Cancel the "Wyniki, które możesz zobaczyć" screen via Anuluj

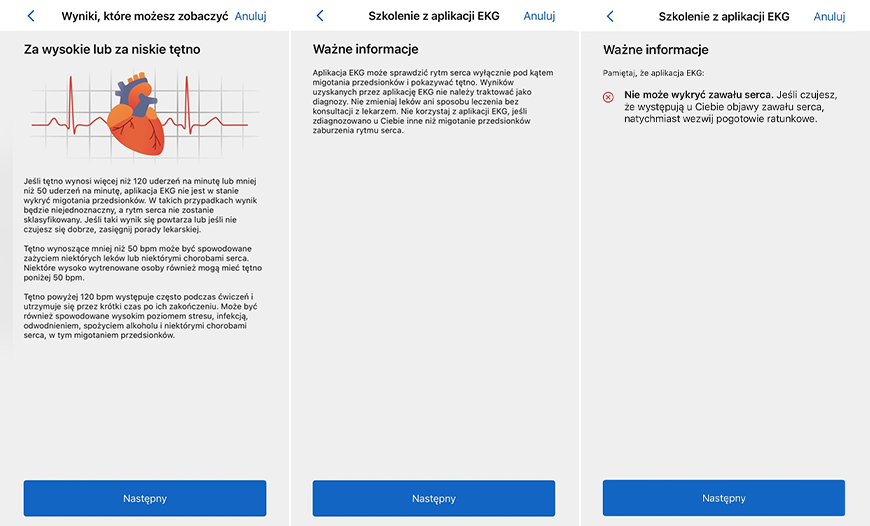click(x=250, y=16)
